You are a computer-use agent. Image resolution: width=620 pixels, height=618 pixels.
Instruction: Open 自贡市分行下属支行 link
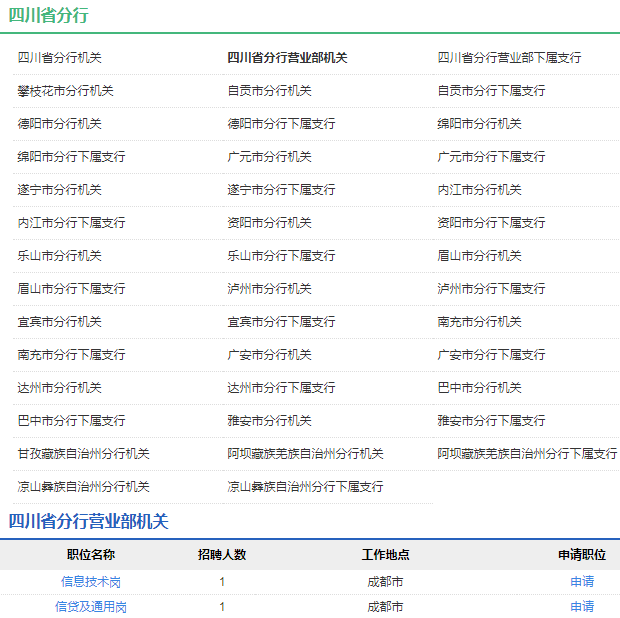click(491, 91)
